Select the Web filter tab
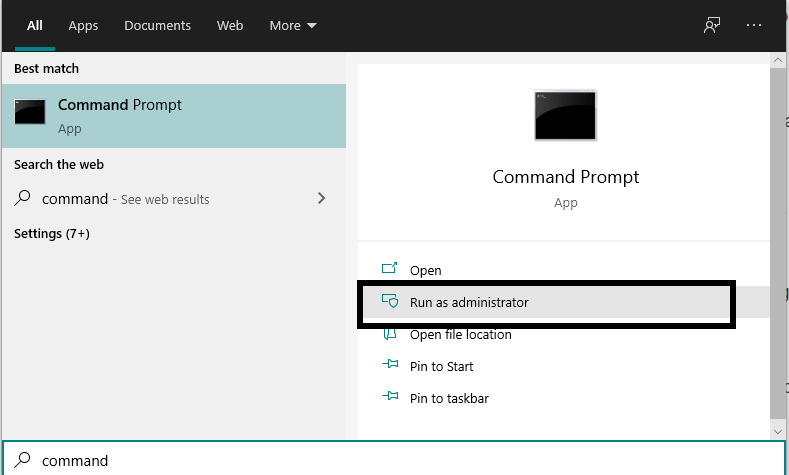Image resolution: width=789 pixels, height=475 pixels. click(230, 26)
